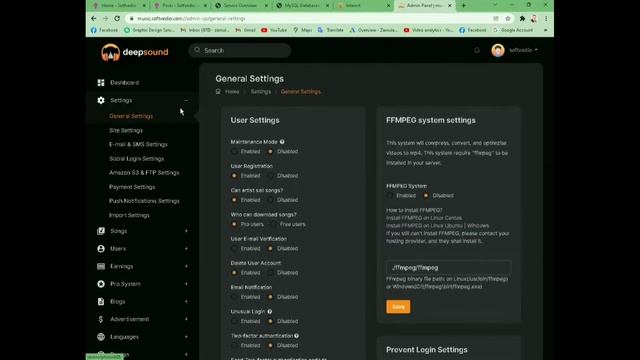This screenshot has height=360, width=640.
Task: Enable the FFMPEG System
Action: 390,196
